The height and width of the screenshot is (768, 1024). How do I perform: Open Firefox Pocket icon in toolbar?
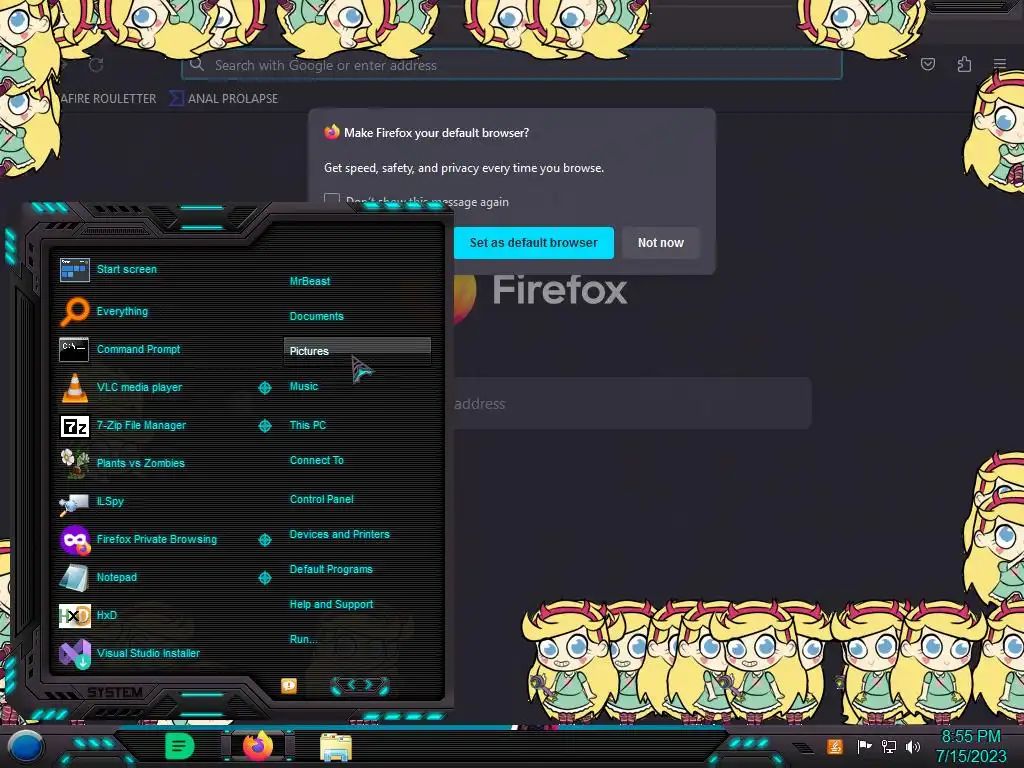[927, 64]
